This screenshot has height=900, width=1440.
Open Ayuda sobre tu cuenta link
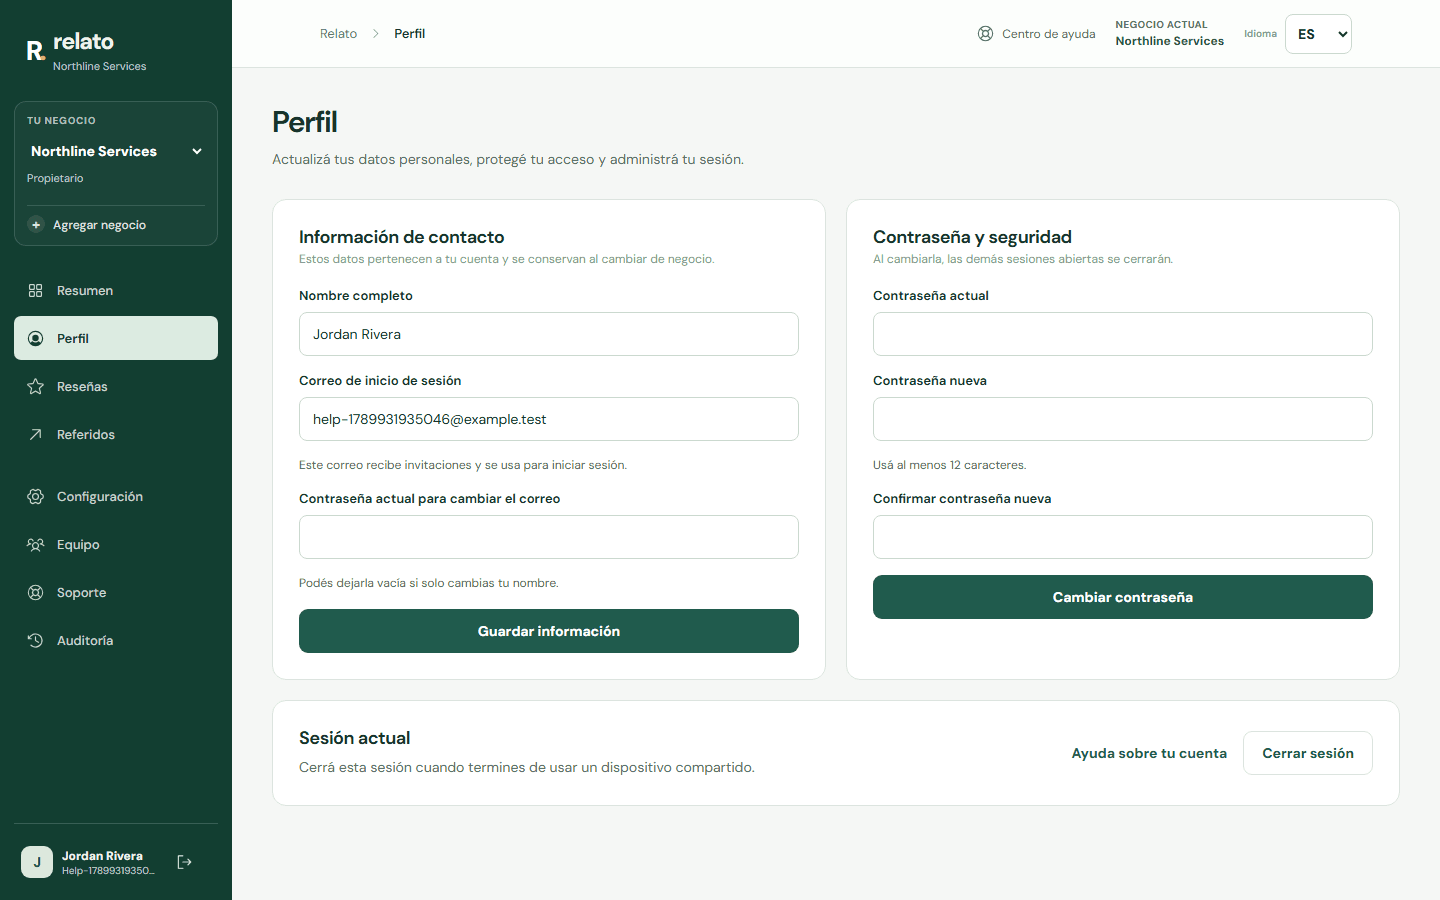coord(1149,753)
